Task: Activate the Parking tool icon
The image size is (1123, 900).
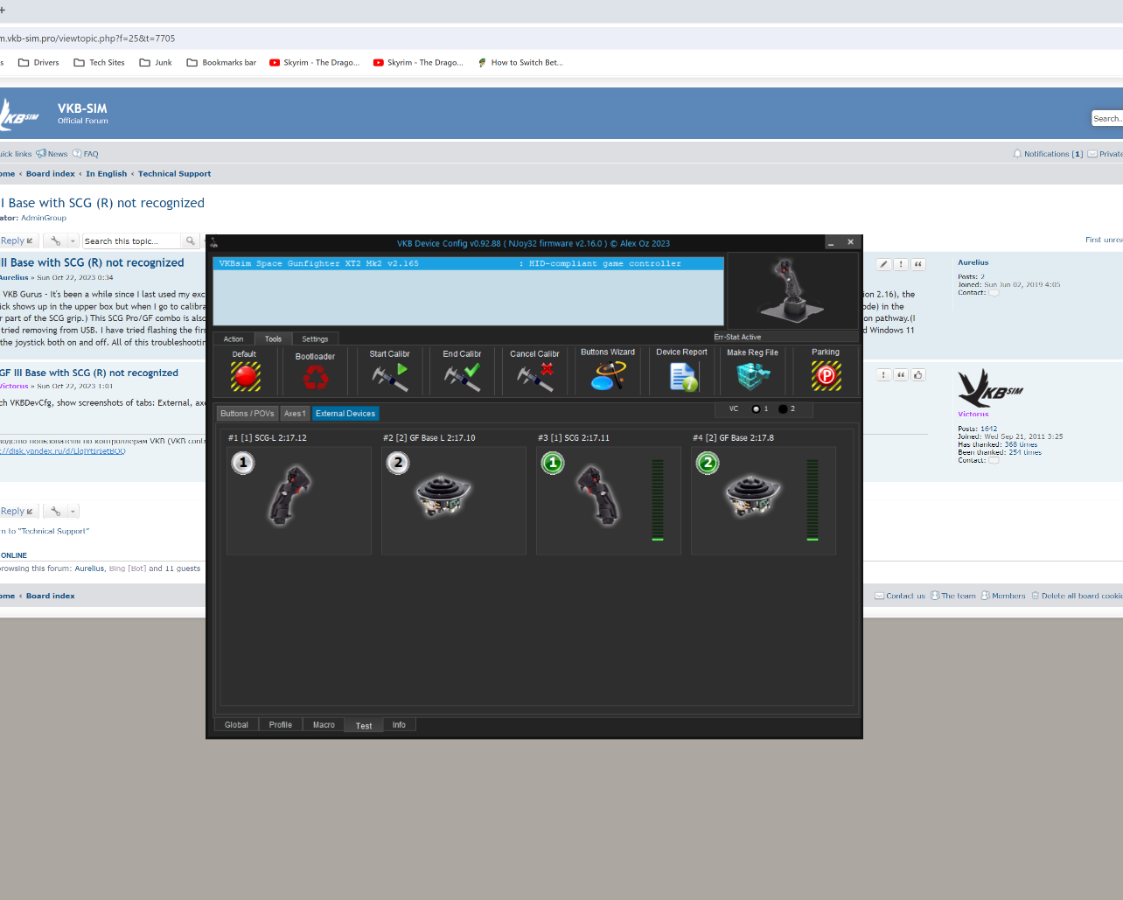Action: [826, 375]
